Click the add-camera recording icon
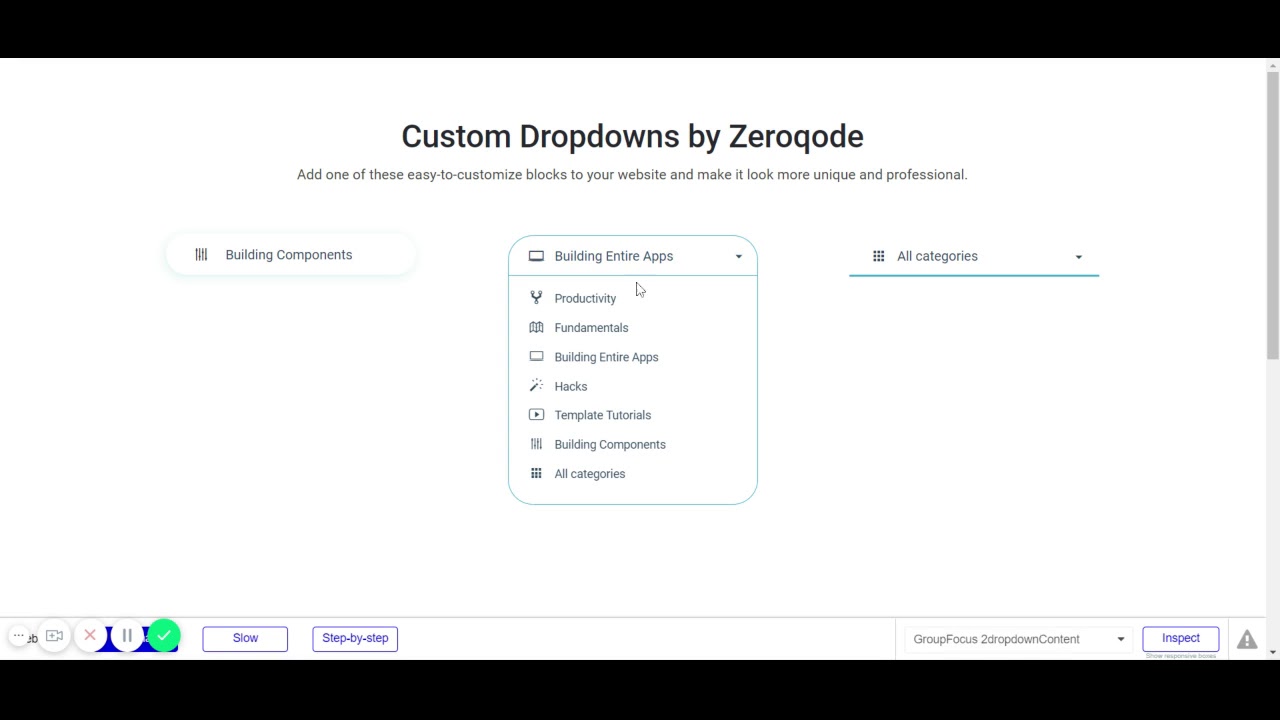The height and width of the screenshot is (720, 1280). click(54, 636)
